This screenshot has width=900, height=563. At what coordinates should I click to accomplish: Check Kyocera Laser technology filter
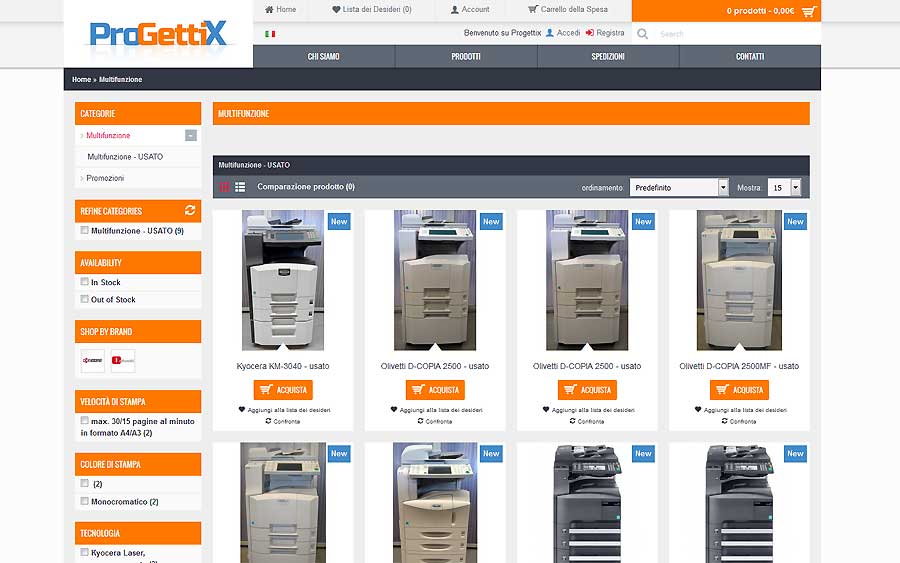[84, 552]
